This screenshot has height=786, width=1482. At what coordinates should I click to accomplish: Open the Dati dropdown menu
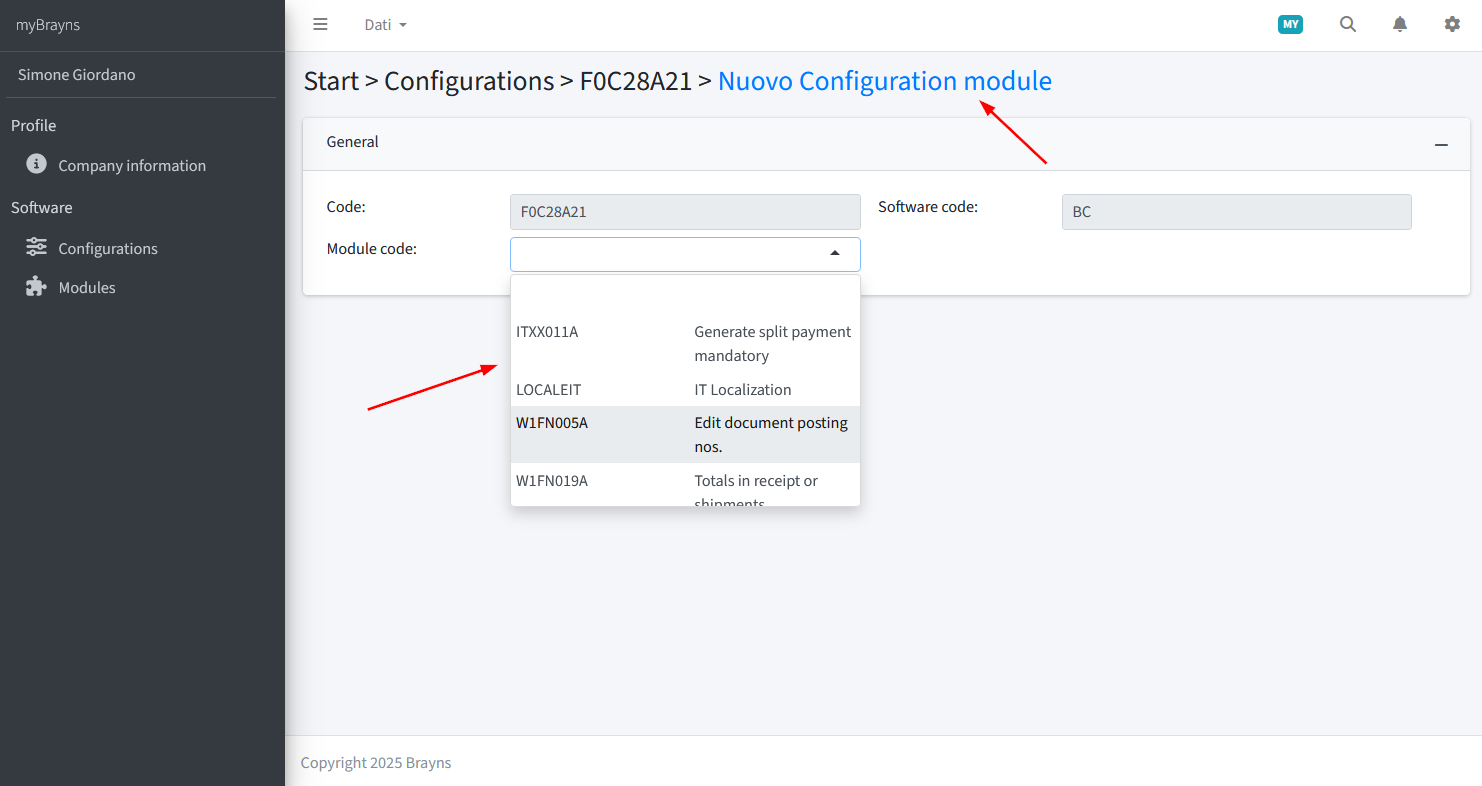[385, 25]
